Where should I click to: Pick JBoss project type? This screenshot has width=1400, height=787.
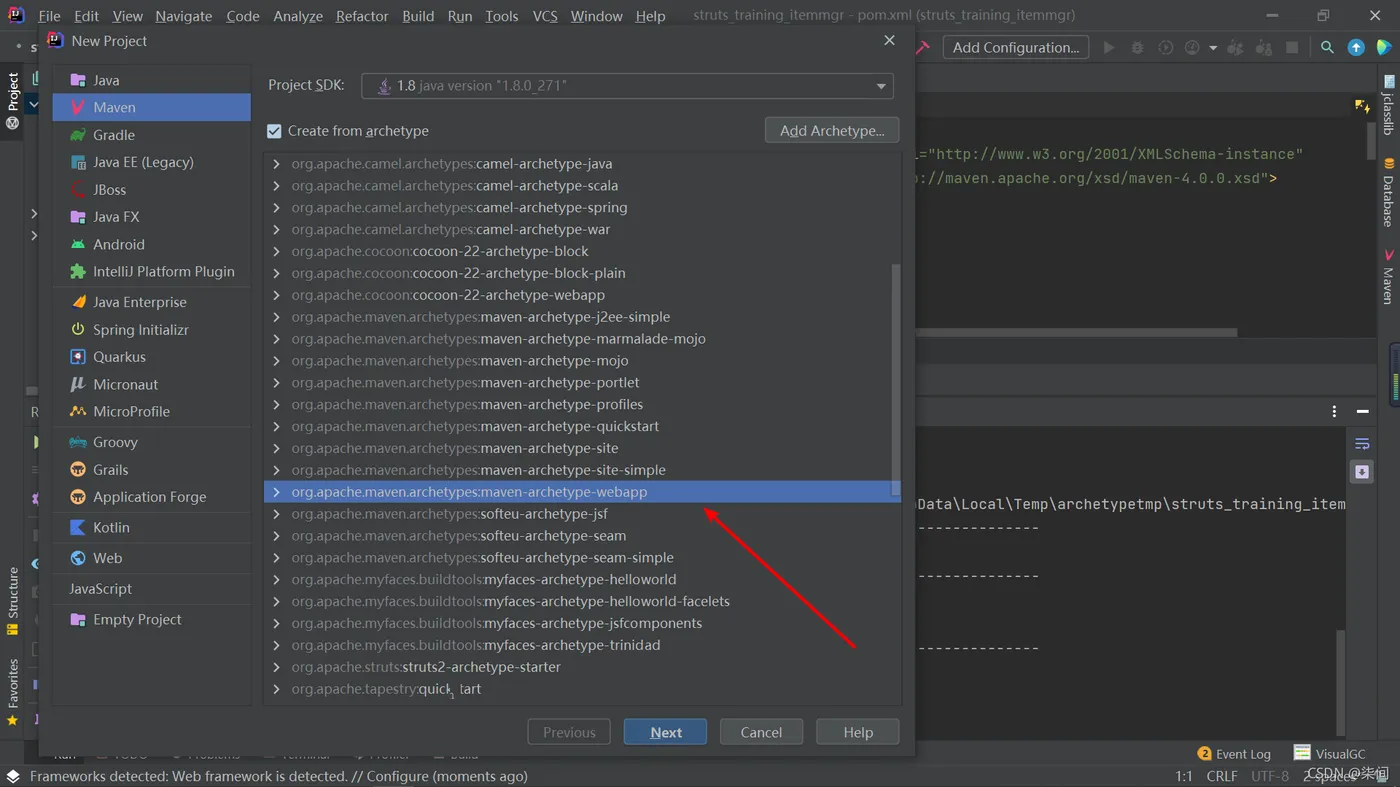coord(151,189)
